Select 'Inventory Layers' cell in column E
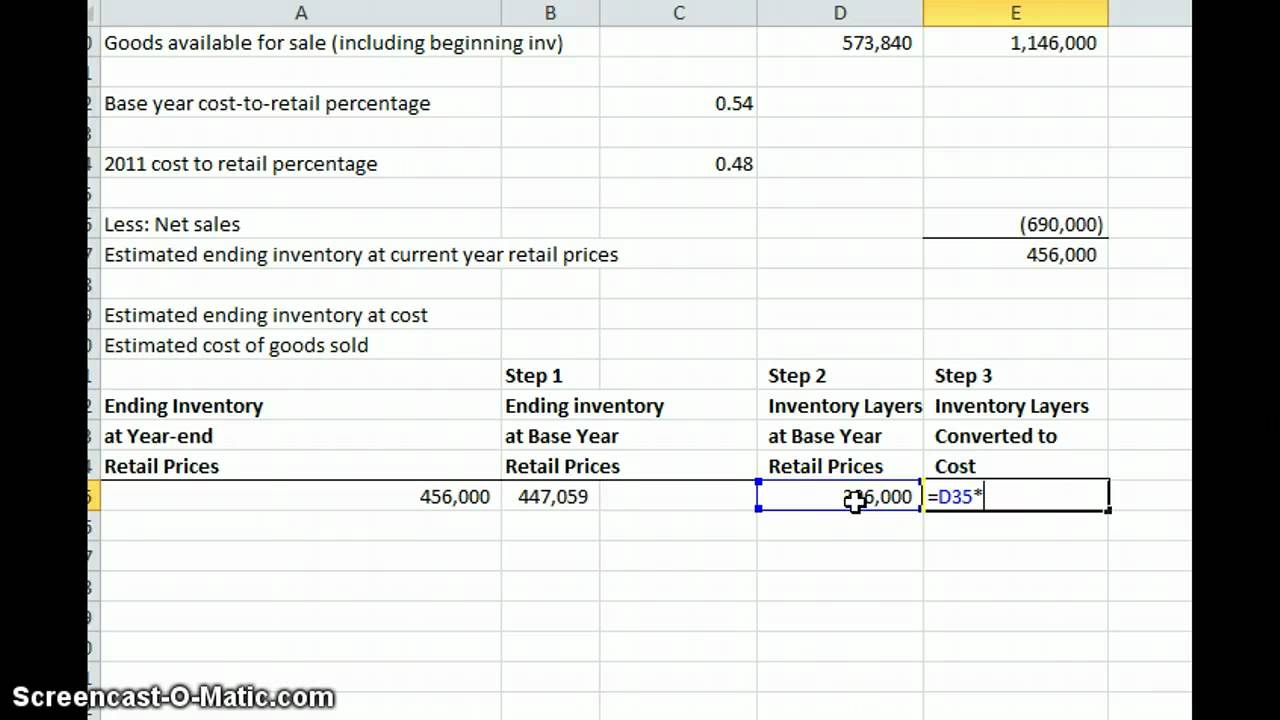This screenshot has width=1280, height=720. [1015, 406]
